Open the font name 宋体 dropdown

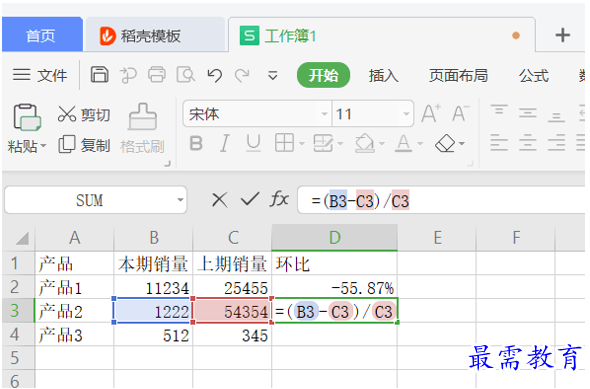[324, 114]
